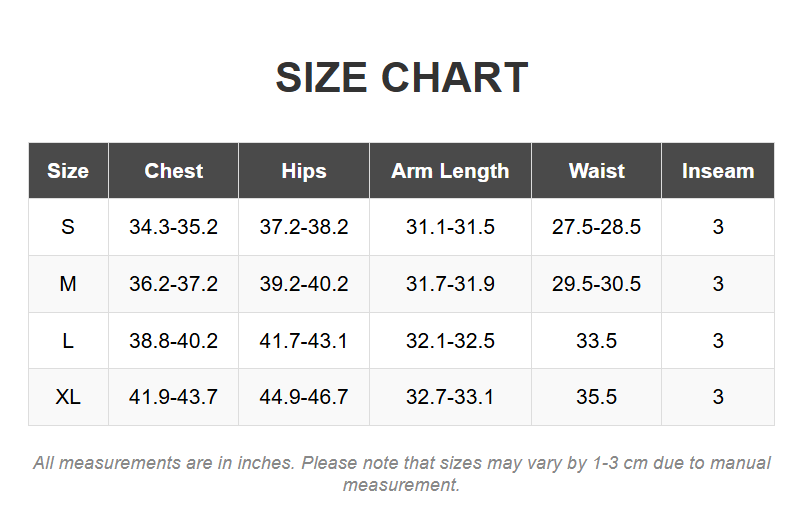The width and height of the screenshot is (795, 532).
Task: Select the size XL row label
Action: 68,397
